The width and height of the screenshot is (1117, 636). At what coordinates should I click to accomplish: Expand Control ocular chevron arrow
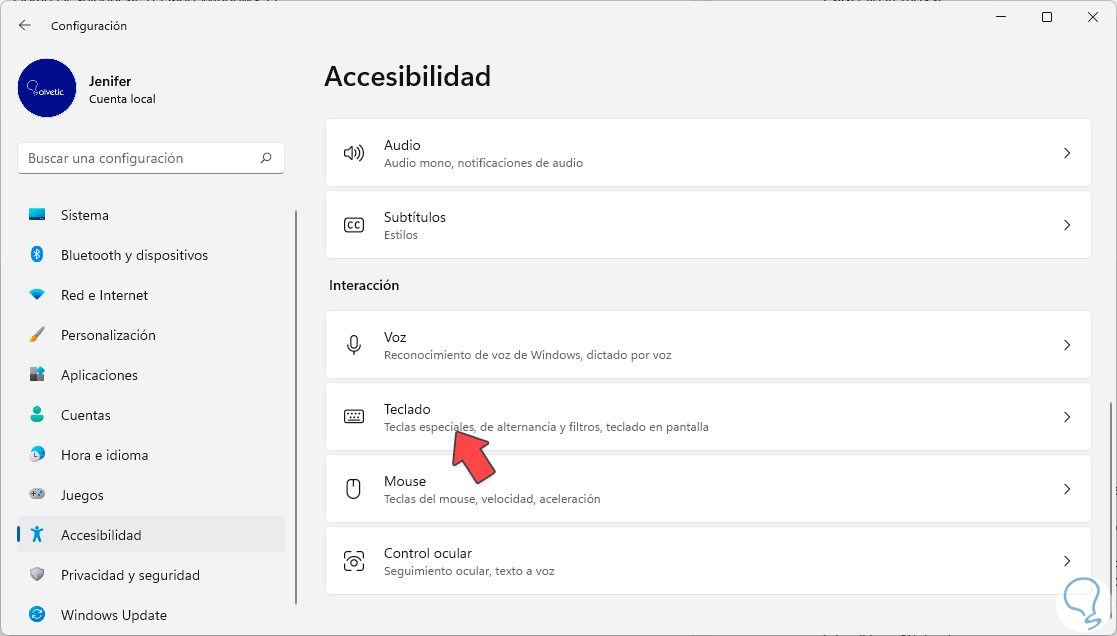pos(1067,561)
